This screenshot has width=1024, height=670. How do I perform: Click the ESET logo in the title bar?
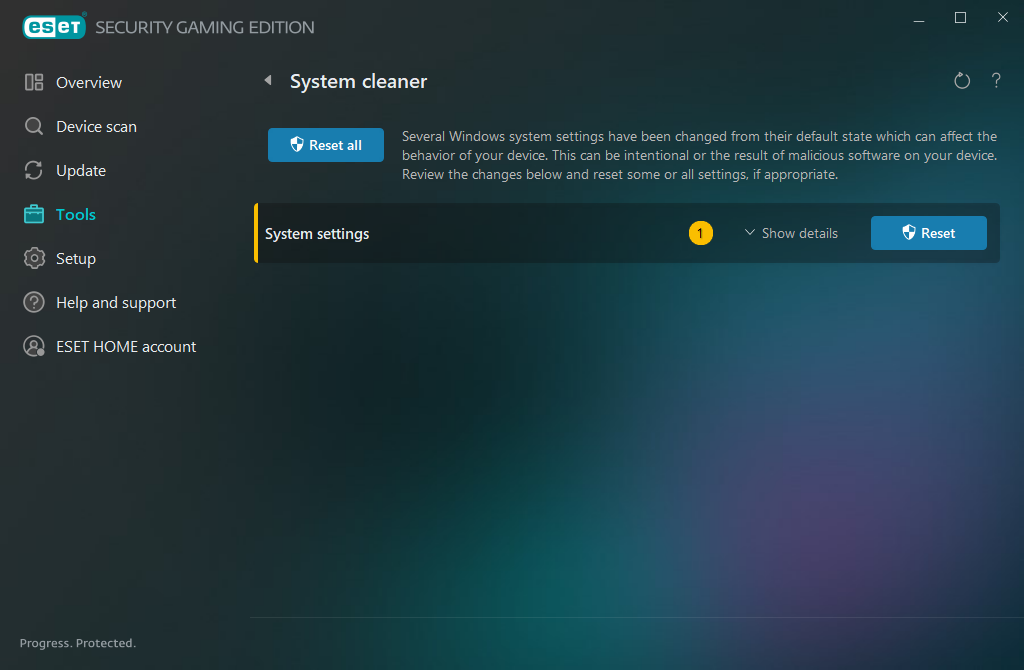pyautogui.click(x=54, y=27)
